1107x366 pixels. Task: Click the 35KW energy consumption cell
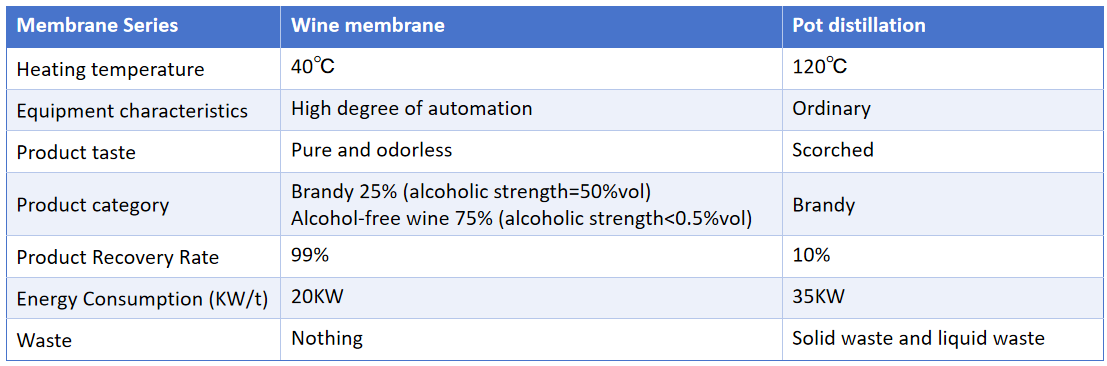pyautogui.click(x=941, y=298)
